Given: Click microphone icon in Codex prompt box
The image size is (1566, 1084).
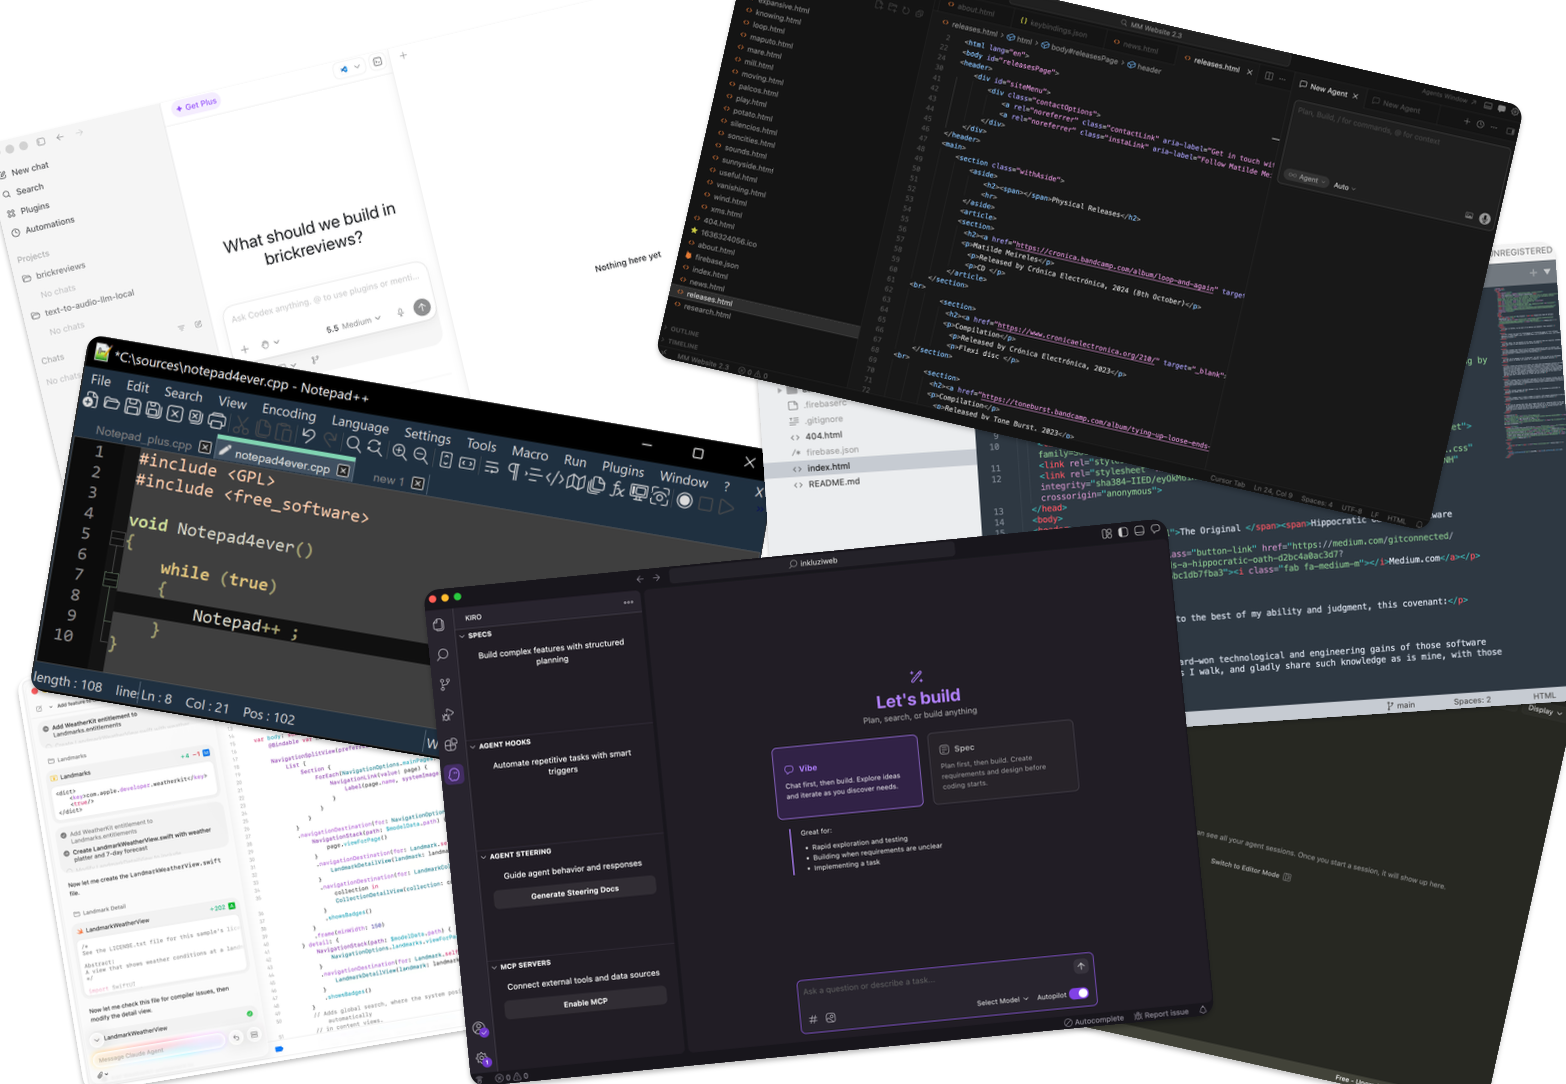Looking at the screenshot, I should [x=401, y=312].
